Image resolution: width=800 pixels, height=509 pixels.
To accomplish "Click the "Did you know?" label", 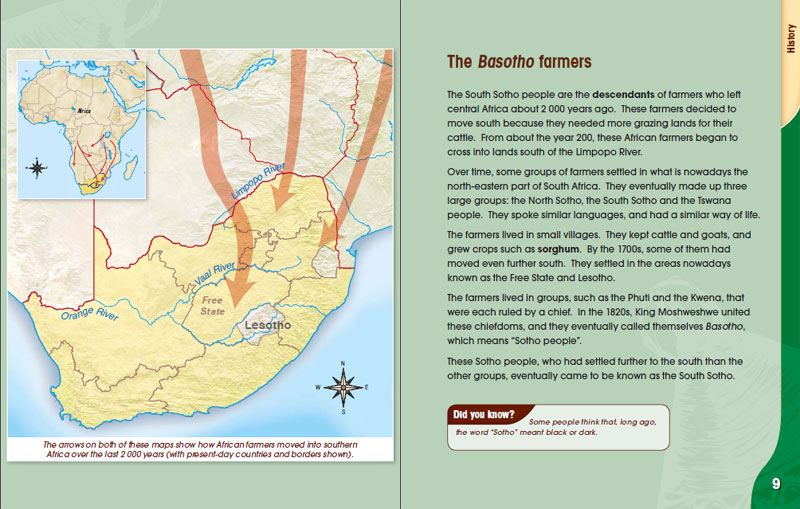I will coord(484,414).
